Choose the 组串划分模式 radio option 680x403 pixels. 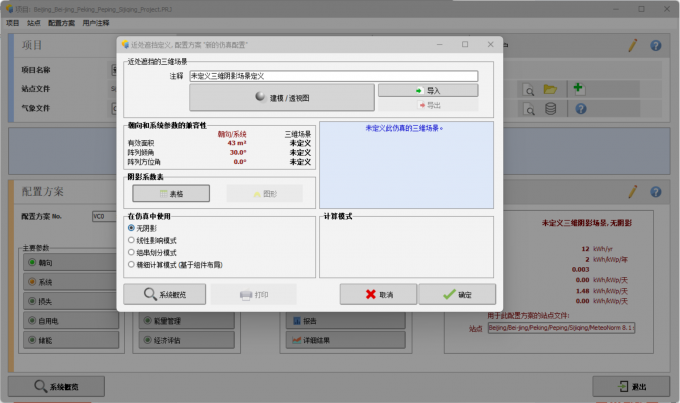131,252
